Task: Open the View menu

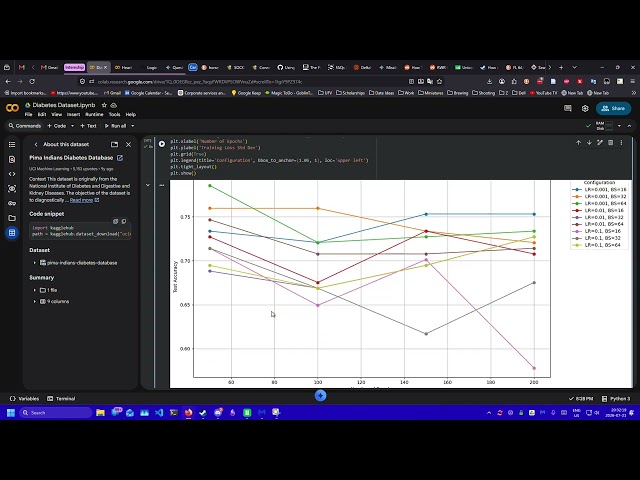Action: coord(56,115)
